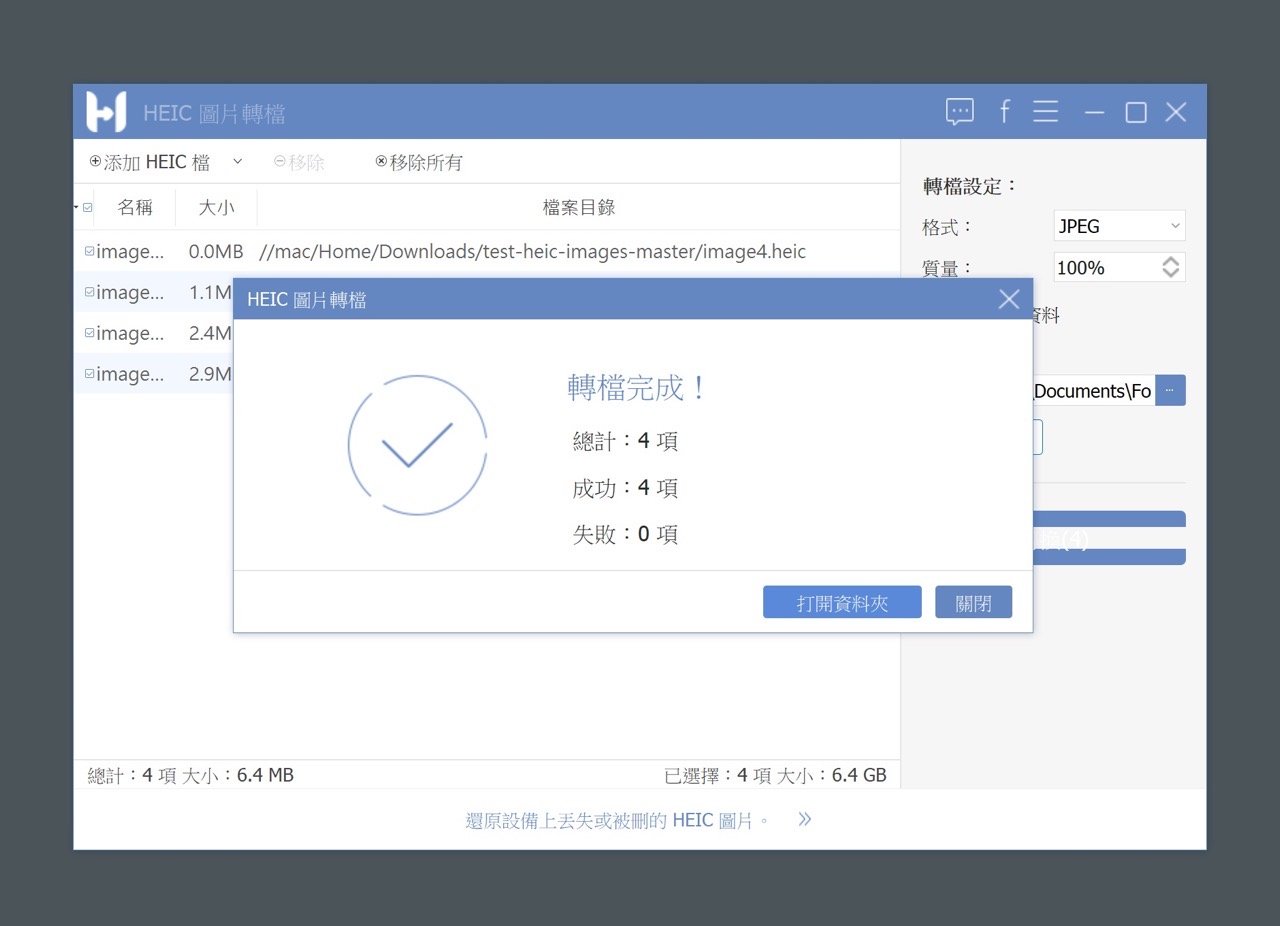Expand the Add HEIC dropdown arrow
Viewport: 1280px width, 926px height.
pyautogui.click(x=237, y=161)
